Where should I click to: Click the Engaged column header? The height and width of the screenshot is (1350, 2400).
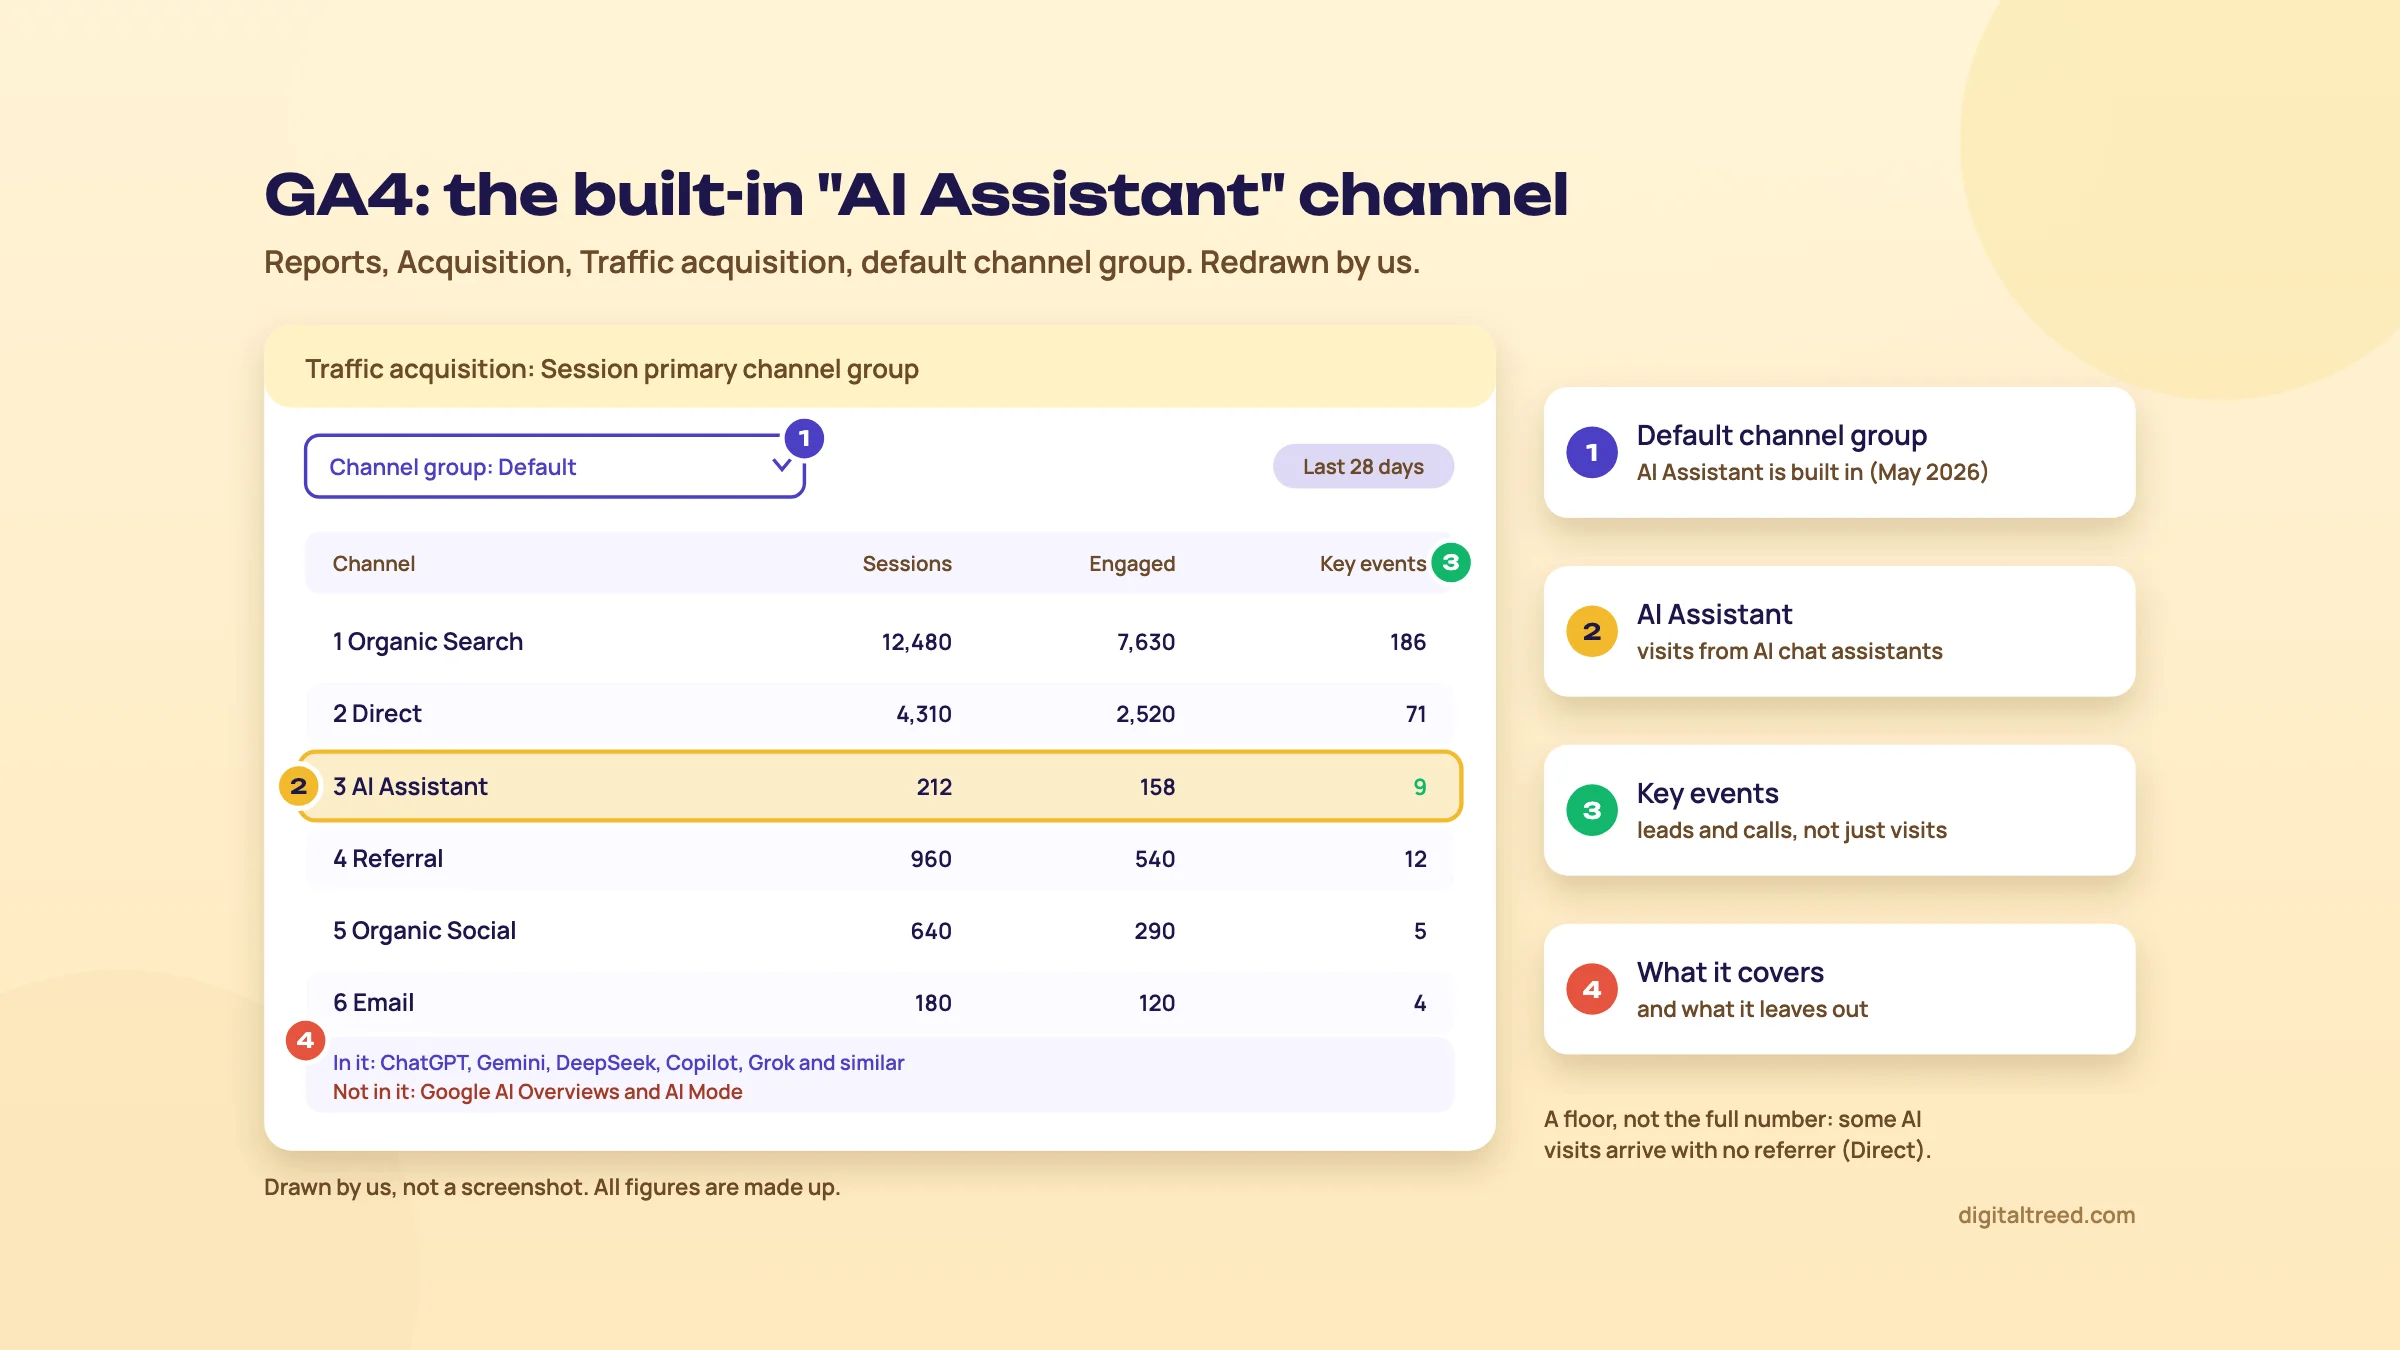(1132, 564)
